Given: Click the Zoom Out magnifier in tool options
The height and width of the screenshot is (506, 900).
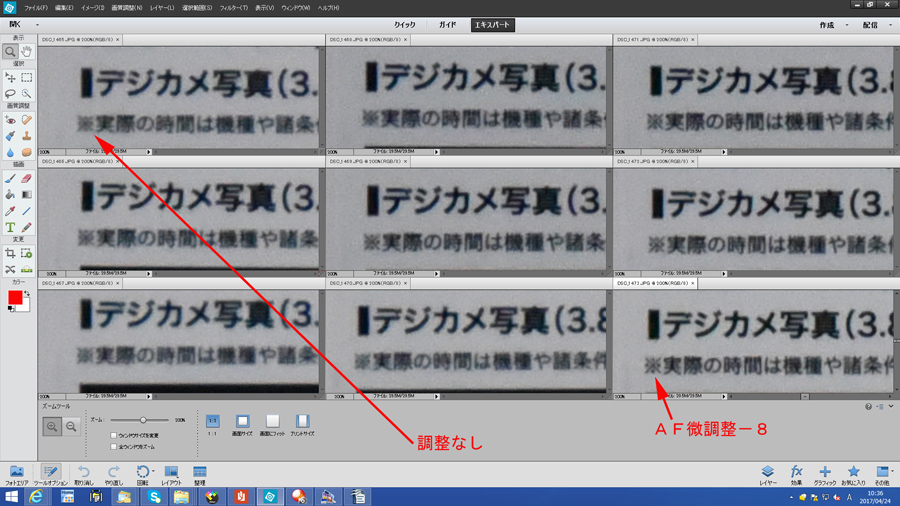Looking at the screenshot, I should 71,427.
